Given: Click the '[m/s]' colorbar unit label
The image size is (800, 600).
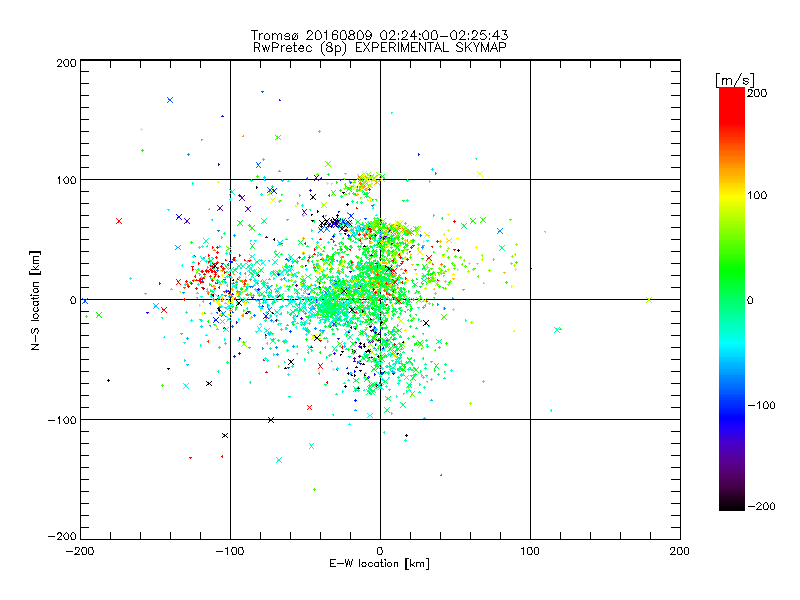Looking at the screenshot, I should (x=735, y=80).
